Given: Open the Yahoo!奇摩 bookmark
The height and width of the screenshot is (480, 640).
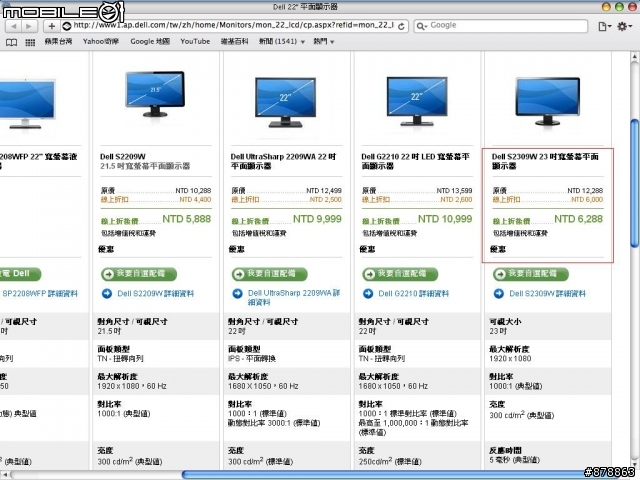Looking at the screenshot, I should pos(101,41).
